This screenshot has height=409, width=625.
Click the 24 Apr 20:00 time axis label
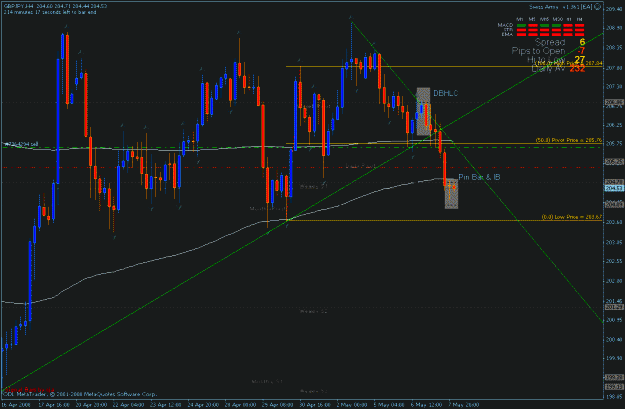(202, 405)
